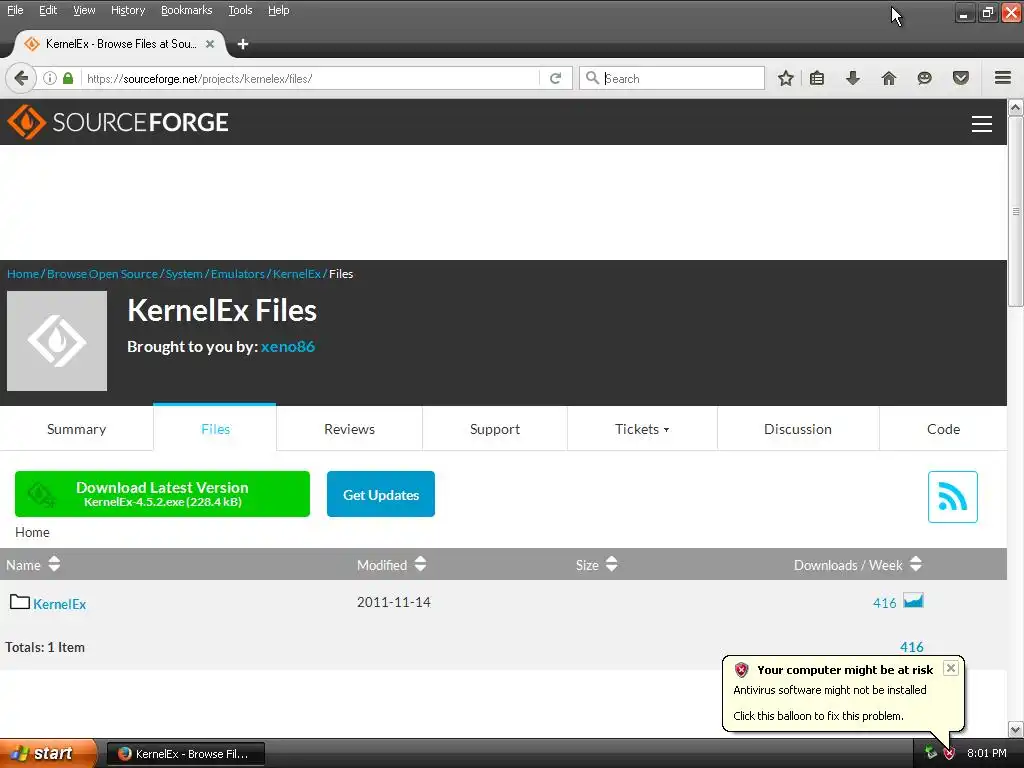The width and height of the screenshot is (1024, 768).
Task: Click the KernelEx folder icon
Action: click(x=20, y=601)
